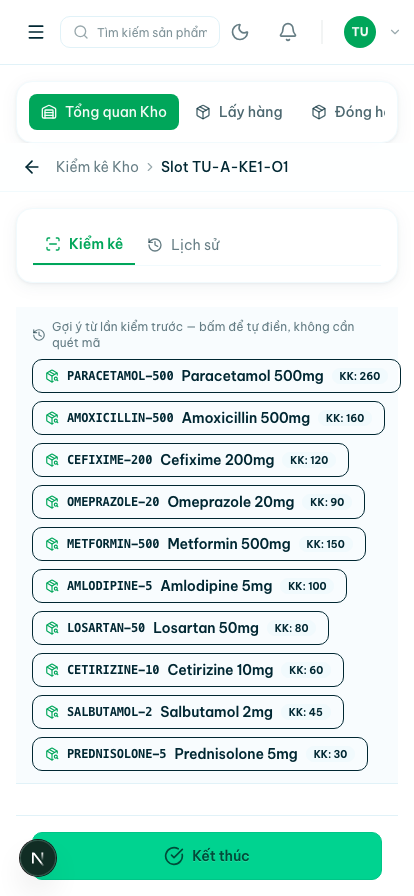
Task: Click the Kết thúc finish button
Action: click(207, 855)
